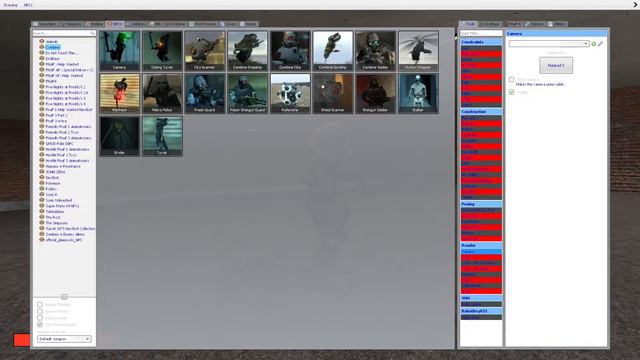Toggle the Disable Thinking checkbox
The width and height of the screenshot is (640, 360).
click(x=40, y=304)
